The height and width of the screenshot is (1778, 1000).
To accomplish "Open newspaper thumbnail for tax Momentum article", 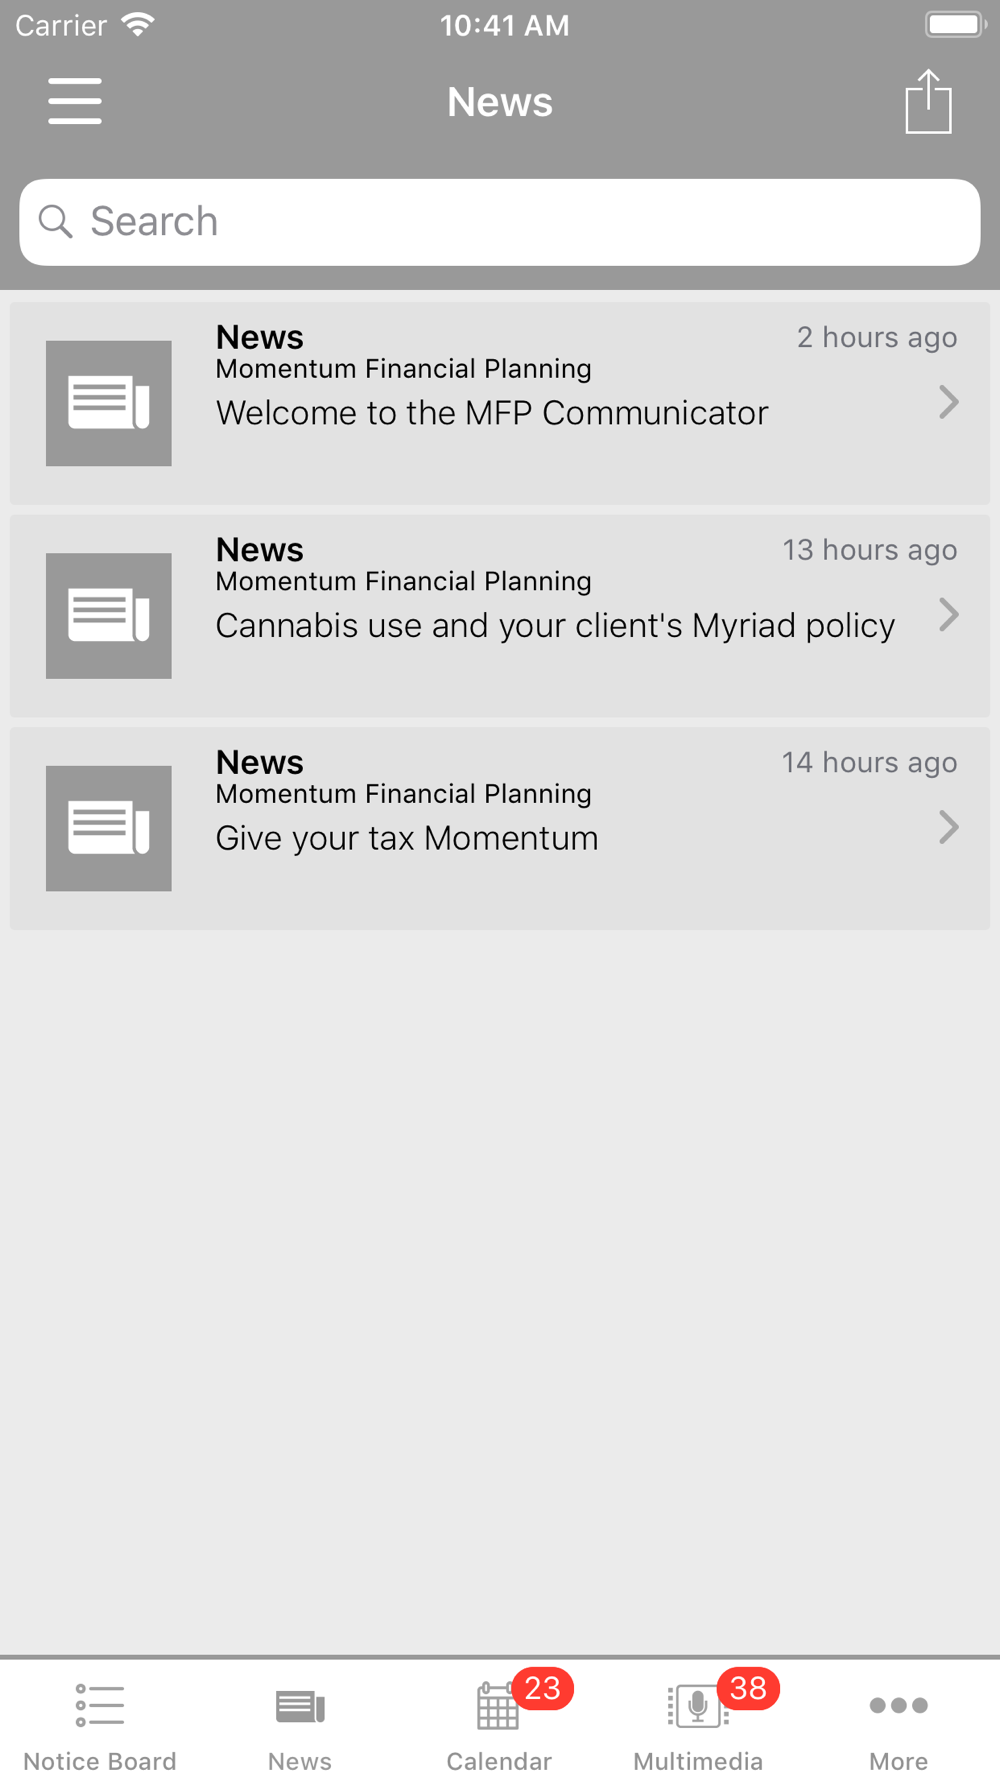I will (x=109, y=828).
